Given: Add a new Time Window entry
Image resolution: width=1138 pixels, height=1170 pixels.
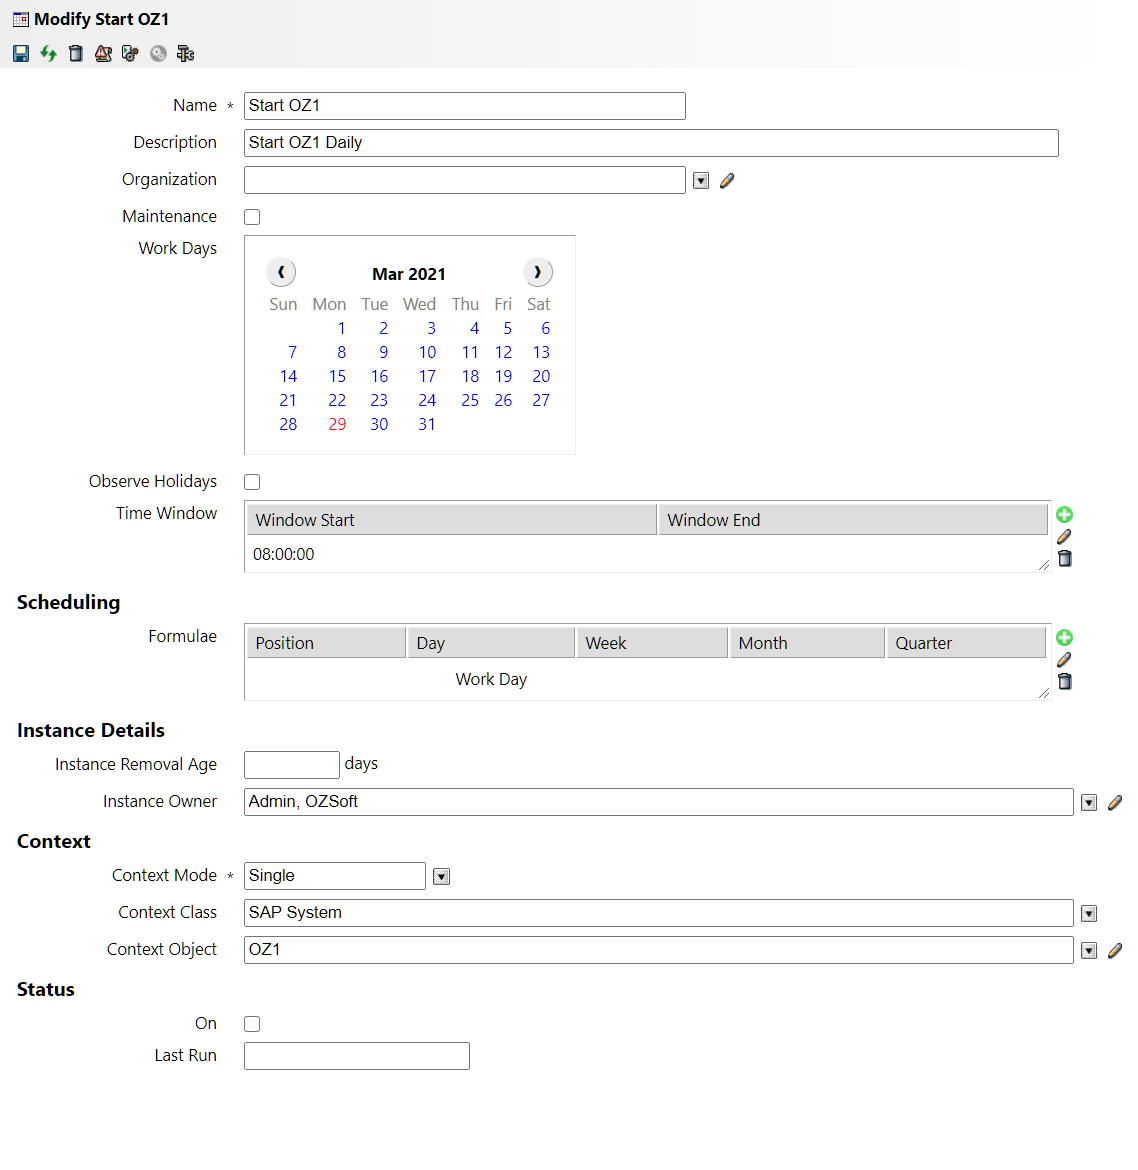Looking at the screenshot, I should [x=1064, y=514].
